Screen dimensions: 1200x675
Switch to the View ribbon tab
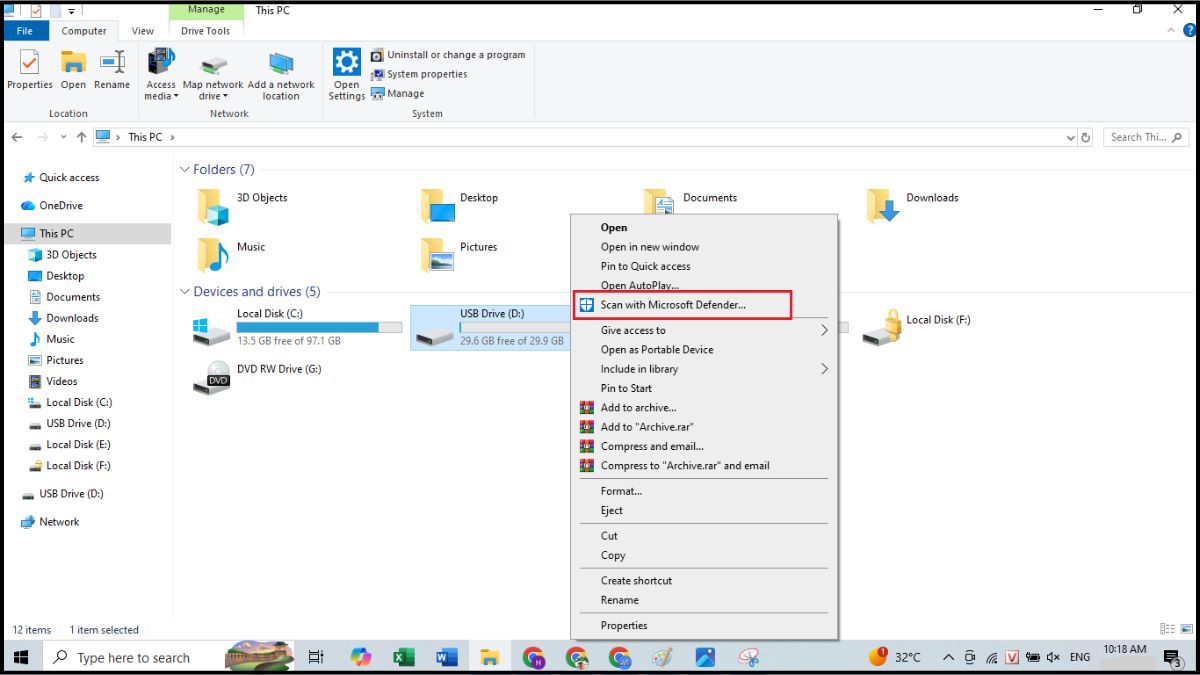point(143,31)
